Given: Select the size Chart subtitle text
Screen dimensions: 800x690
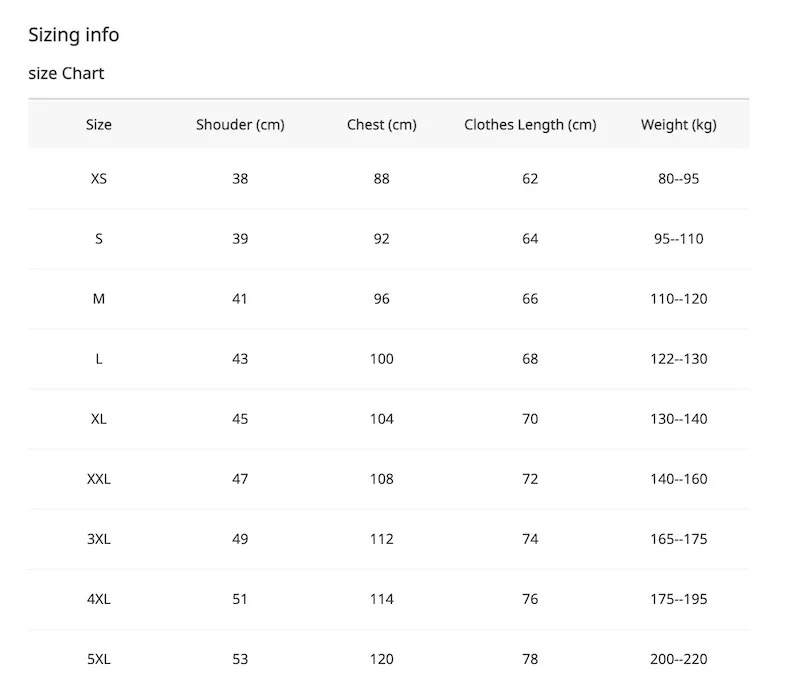Looking at the screenshot, I should pyautogui.click(x=66, y=73).
